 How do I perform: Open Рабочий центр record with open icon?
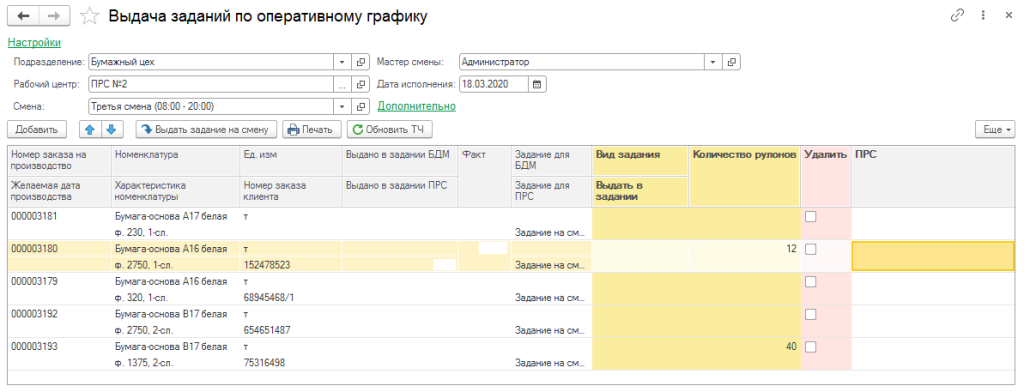coord(360,84)
